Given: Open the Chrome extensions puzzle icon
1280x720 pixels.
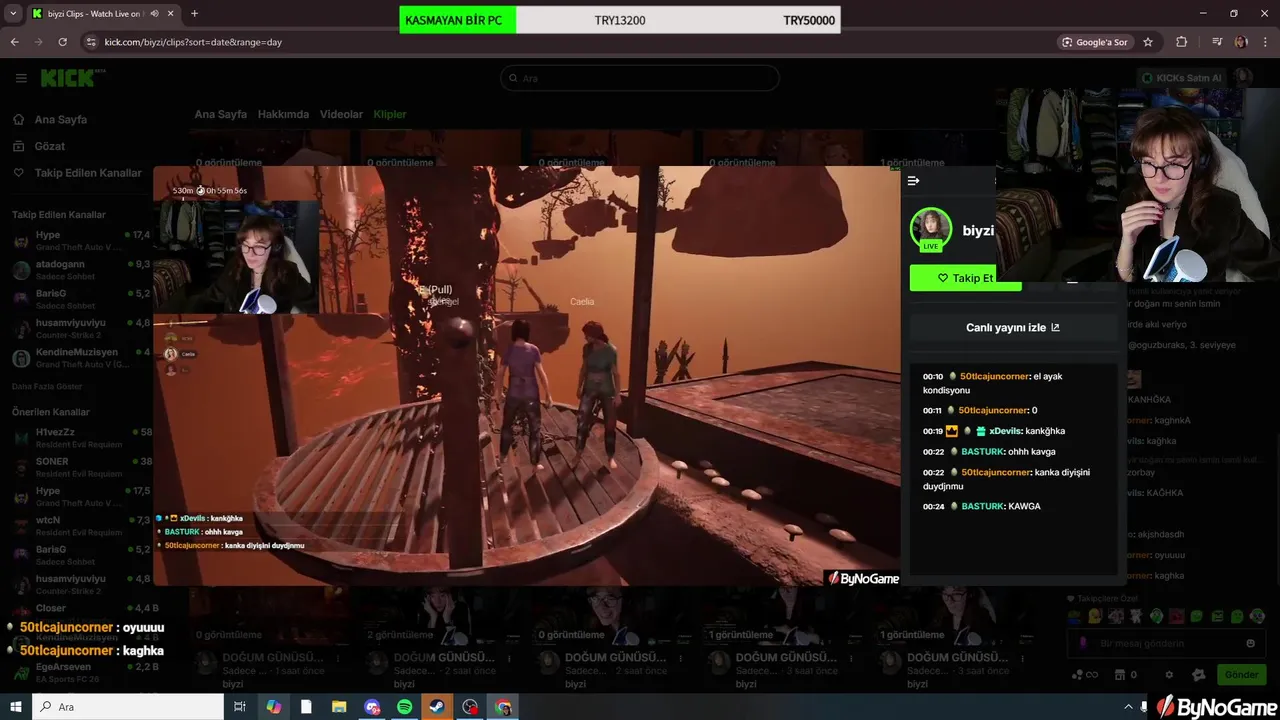Looking at the screenshot, I should pos(1182,42).
